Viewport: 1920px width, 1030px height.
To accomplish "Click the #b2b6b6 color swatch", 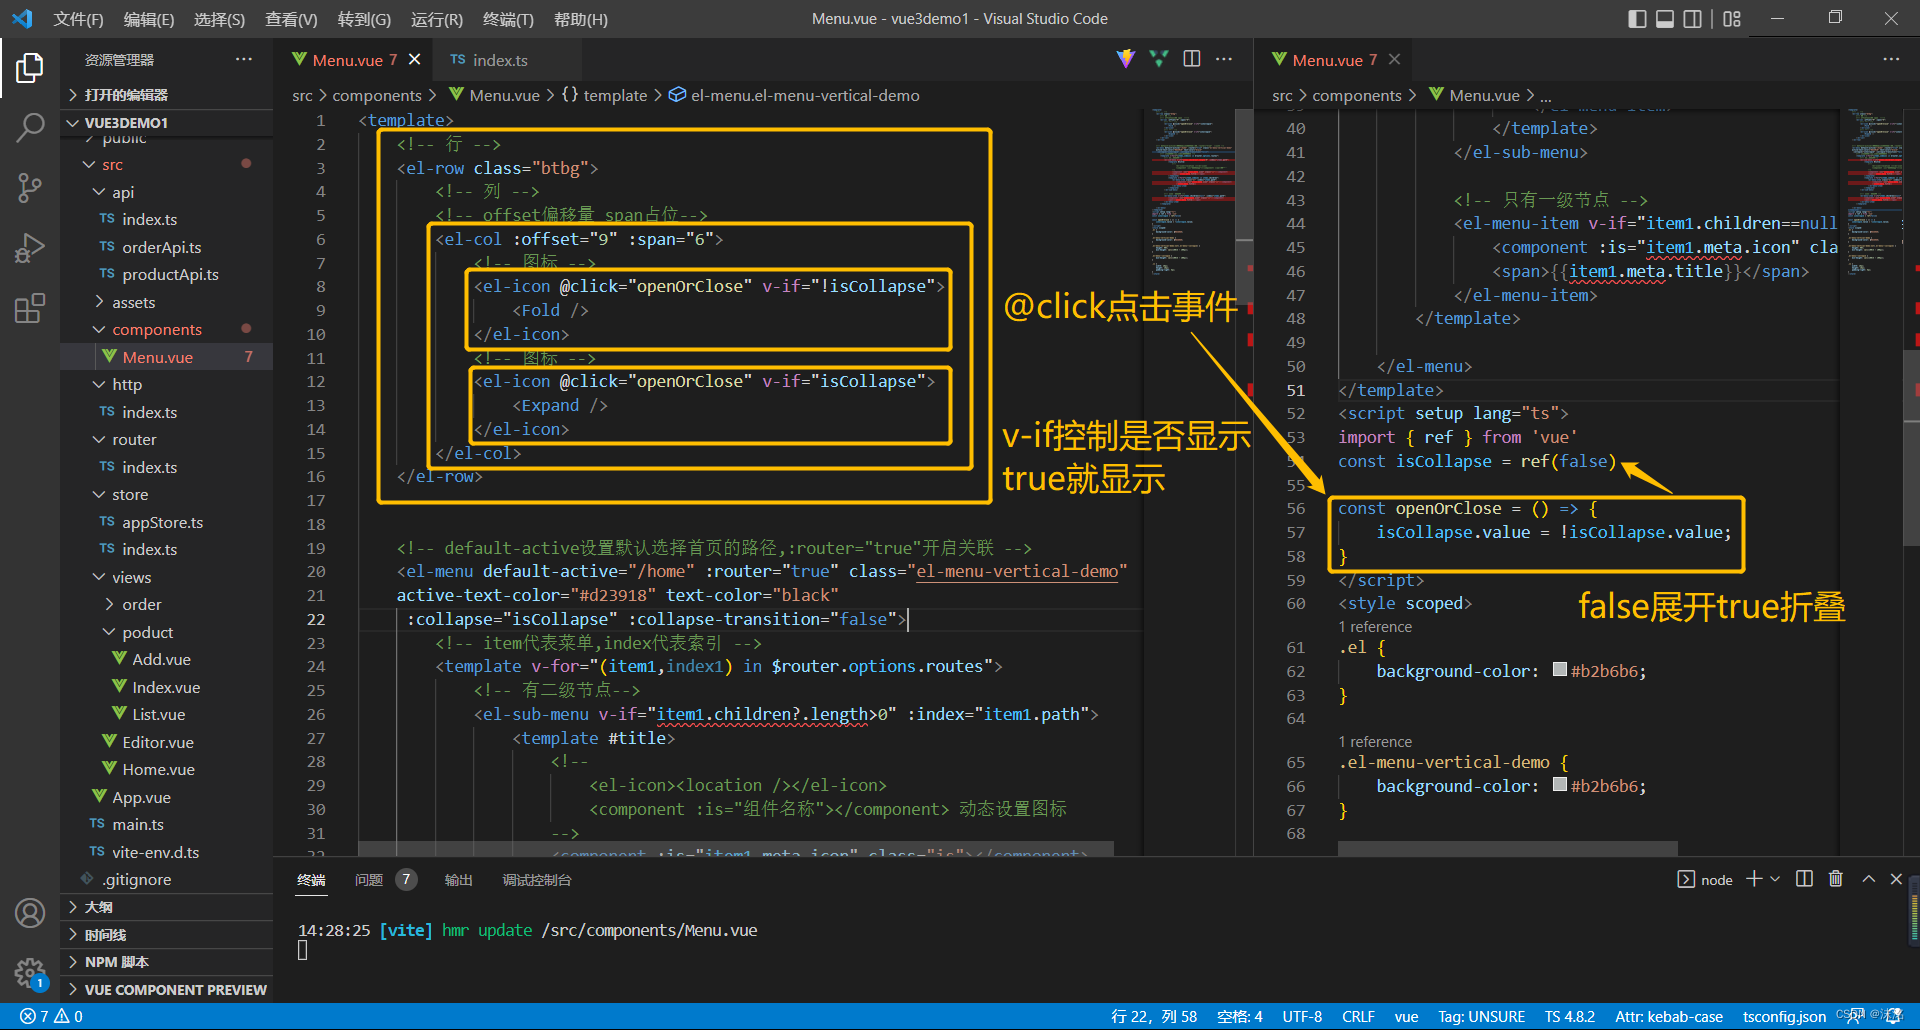I will (1558, 670).
